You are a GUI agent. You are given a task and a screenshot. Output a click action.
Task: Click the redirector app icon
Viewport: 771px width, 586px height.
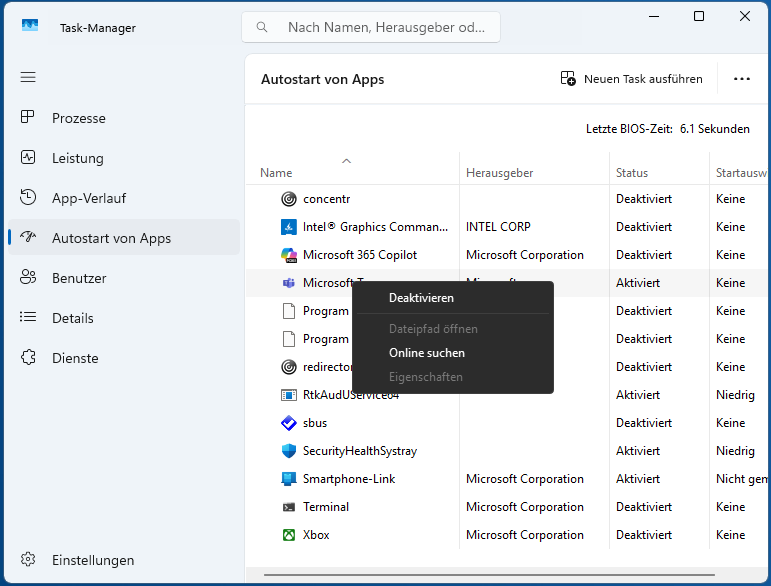coord(289,367)
